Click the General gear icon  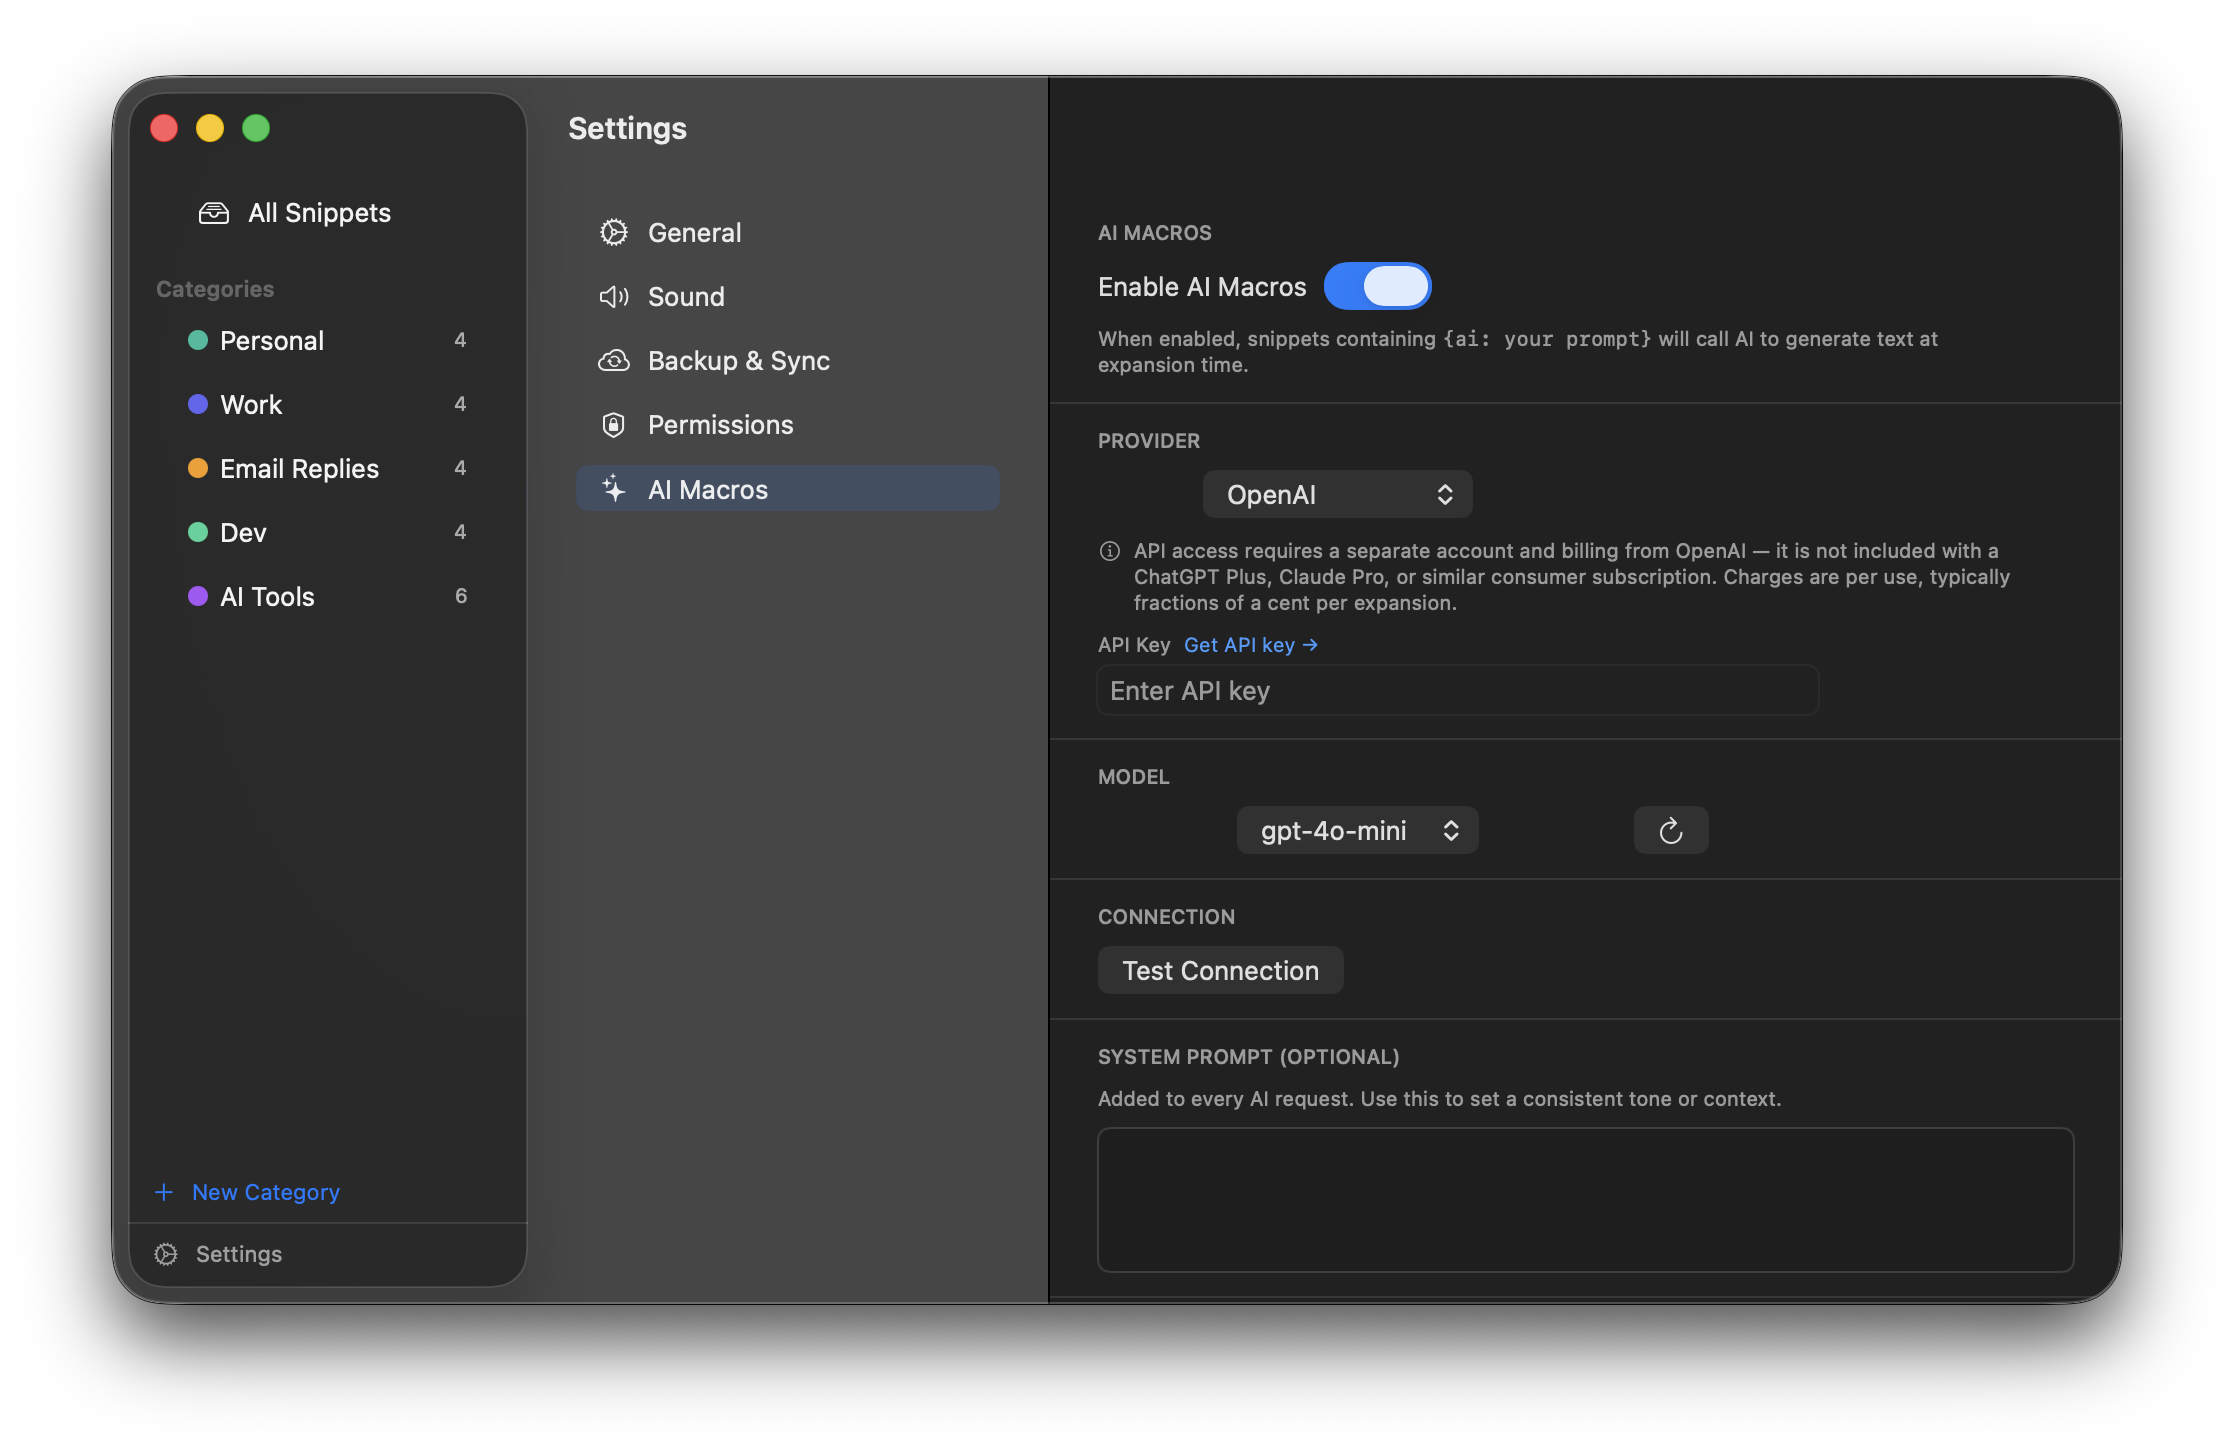(613, 232)
